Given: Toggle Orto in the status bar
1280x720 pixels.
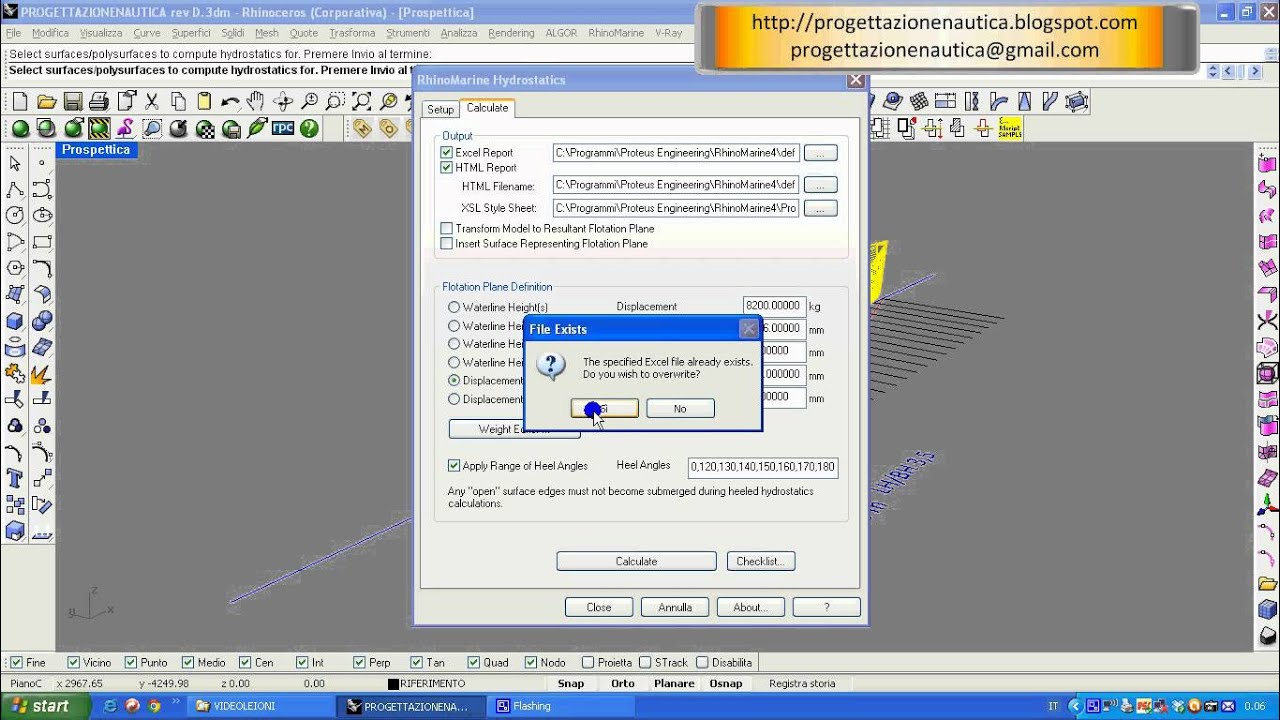Looking at the screenshot, I should (x=623, y=684).
